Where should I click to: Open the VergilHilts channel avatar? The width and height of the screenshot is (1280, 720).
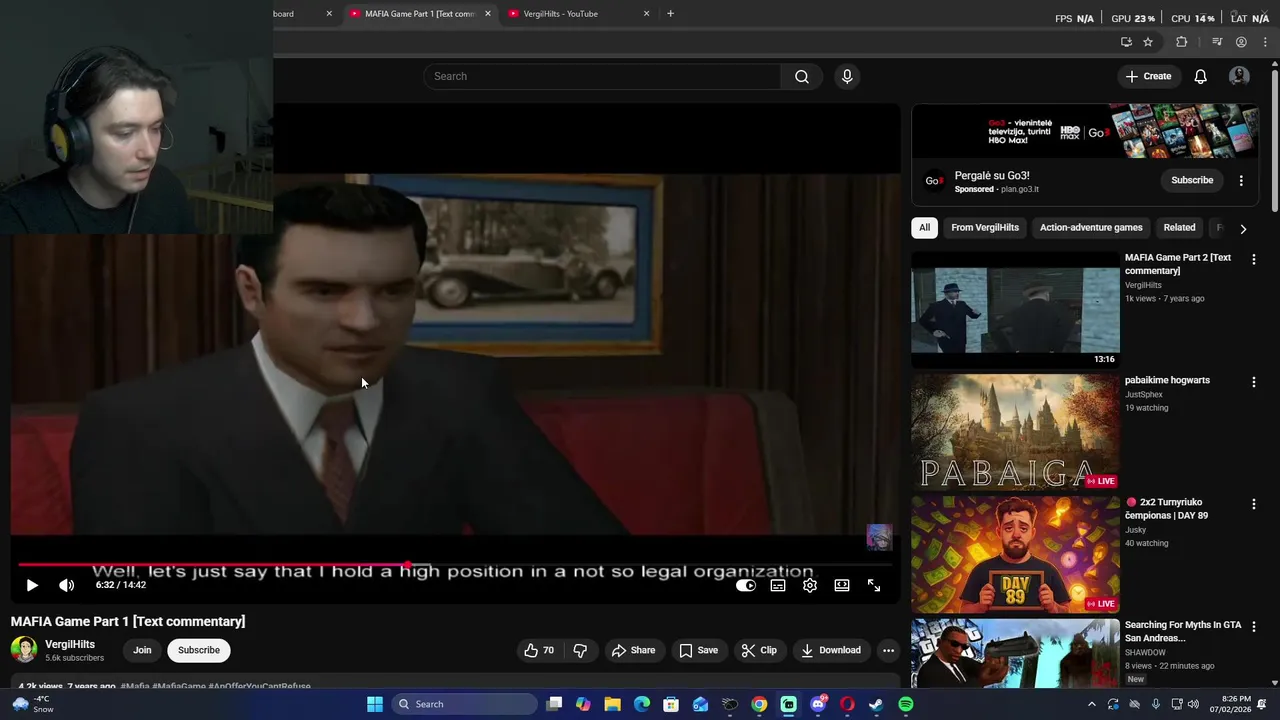24,650
